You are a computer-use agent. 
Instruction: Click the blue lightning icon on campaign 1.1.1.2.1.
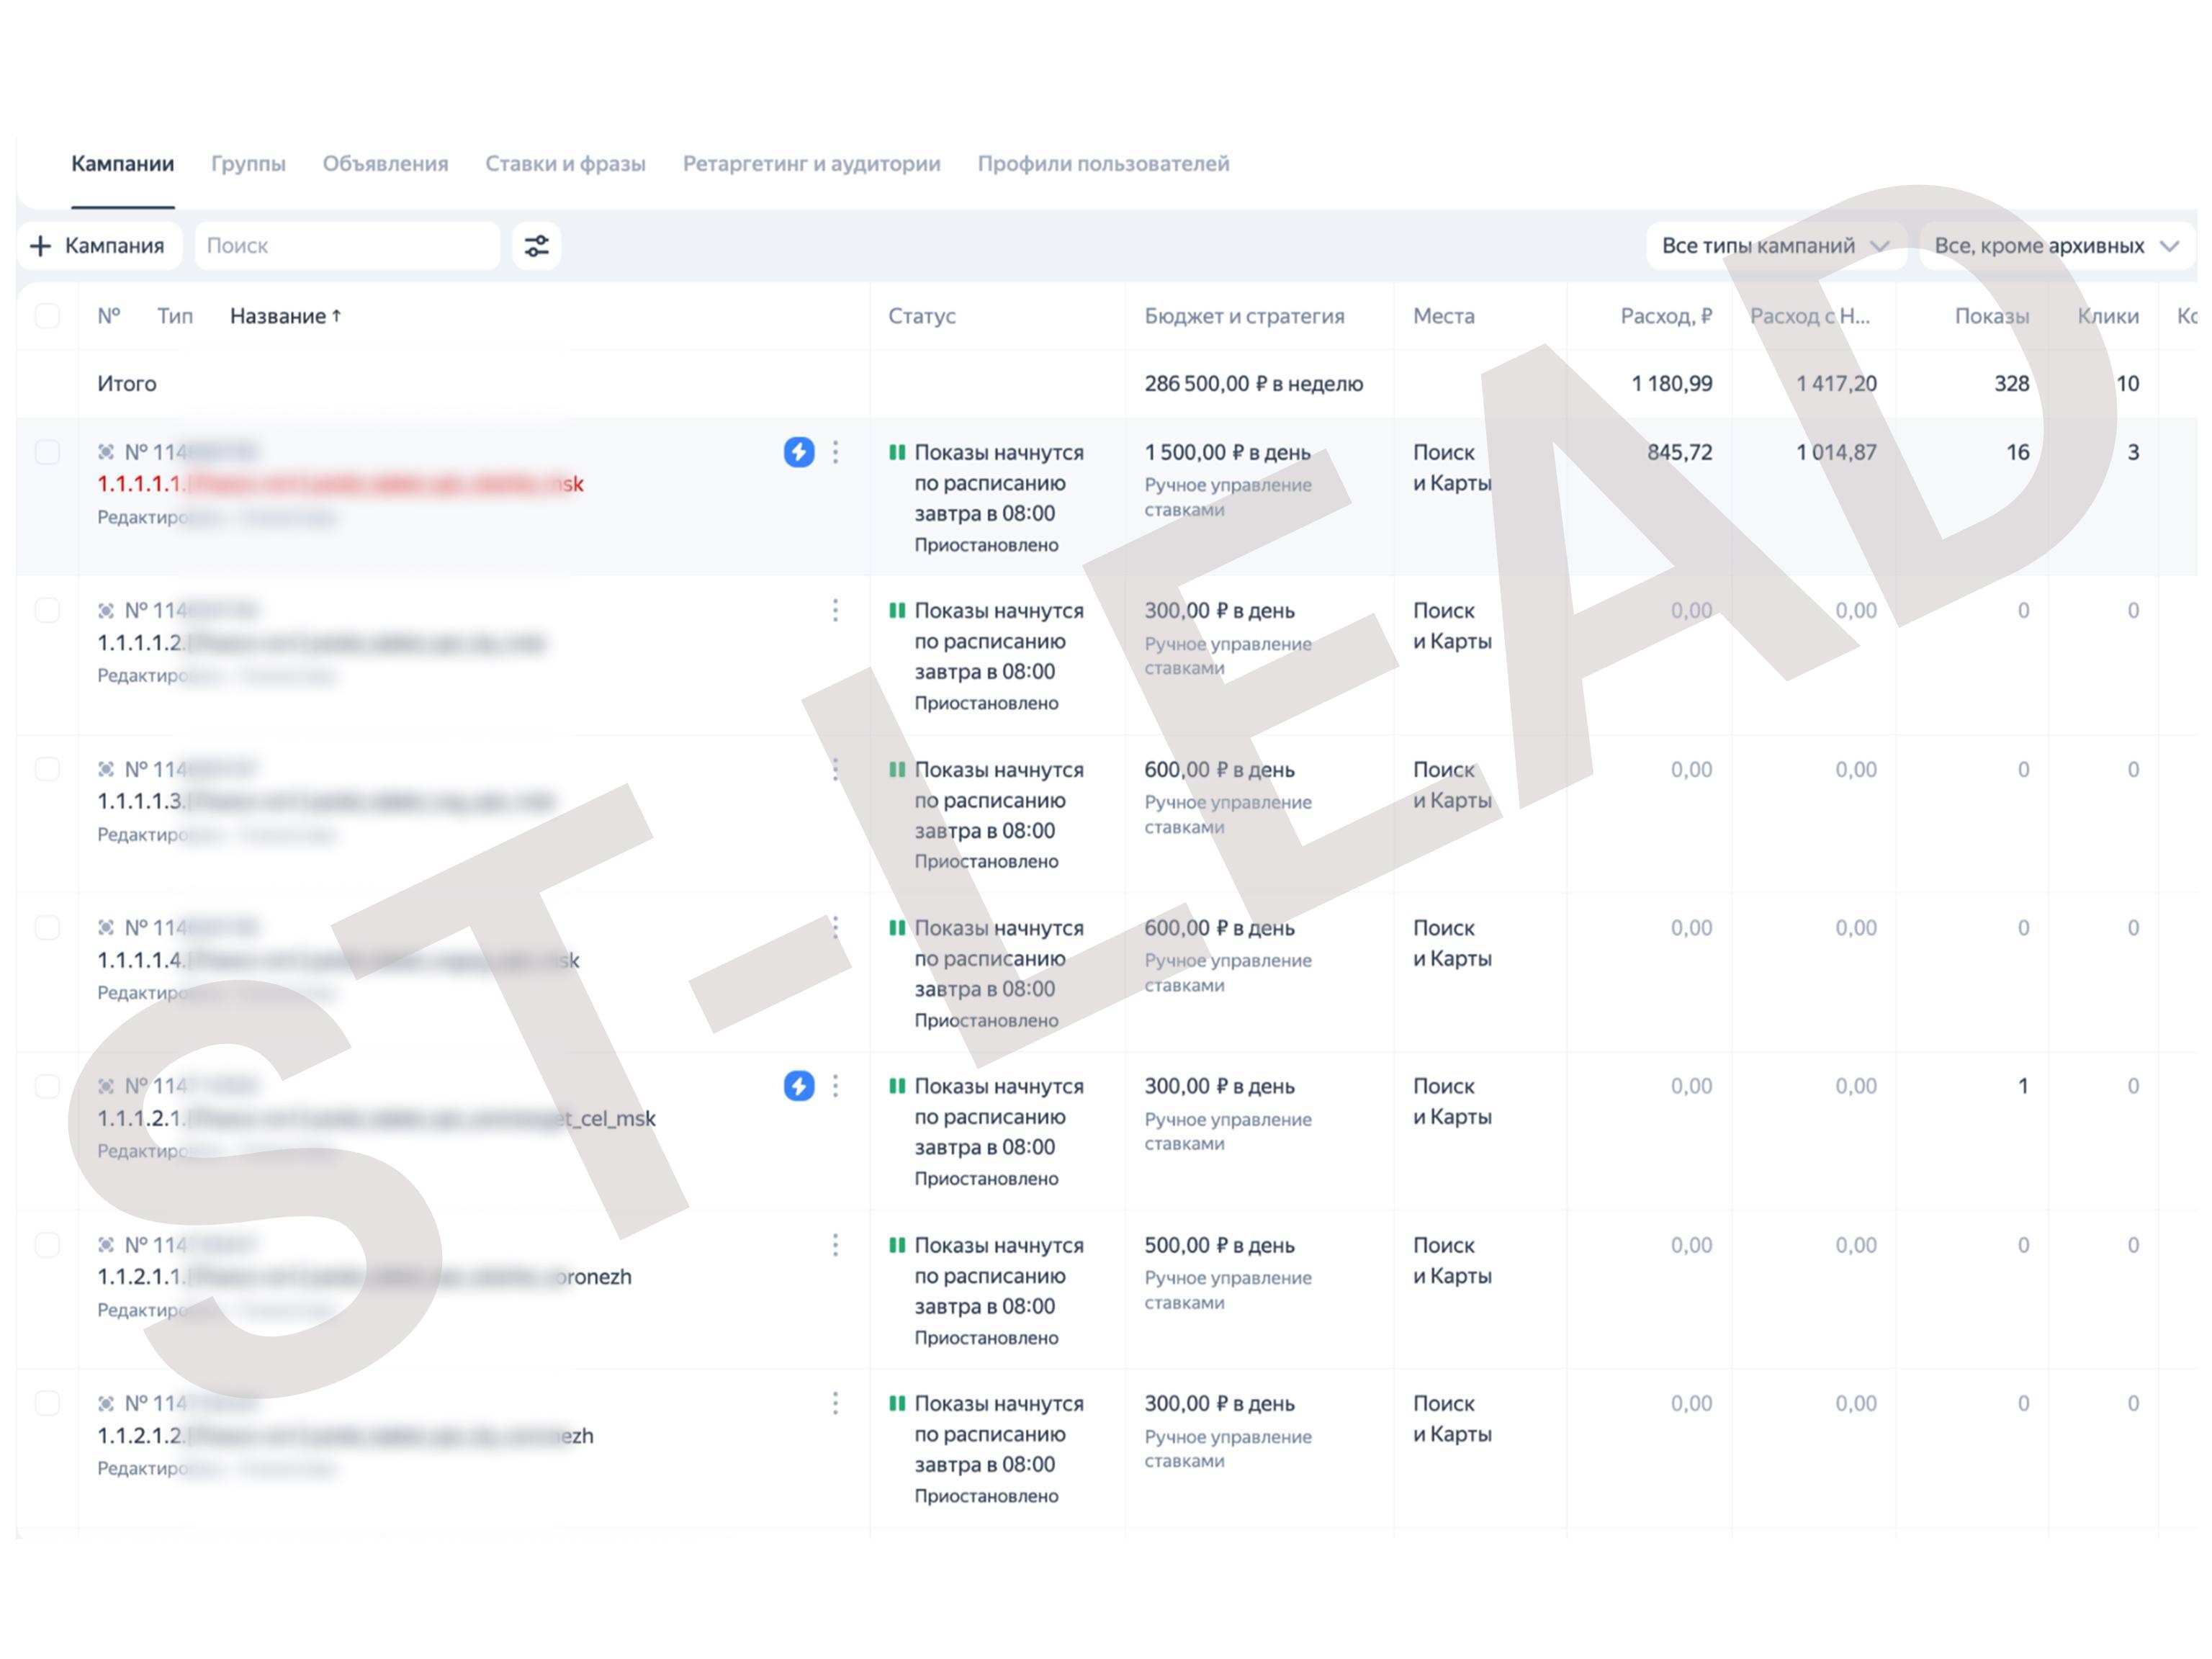point(798,1086)
